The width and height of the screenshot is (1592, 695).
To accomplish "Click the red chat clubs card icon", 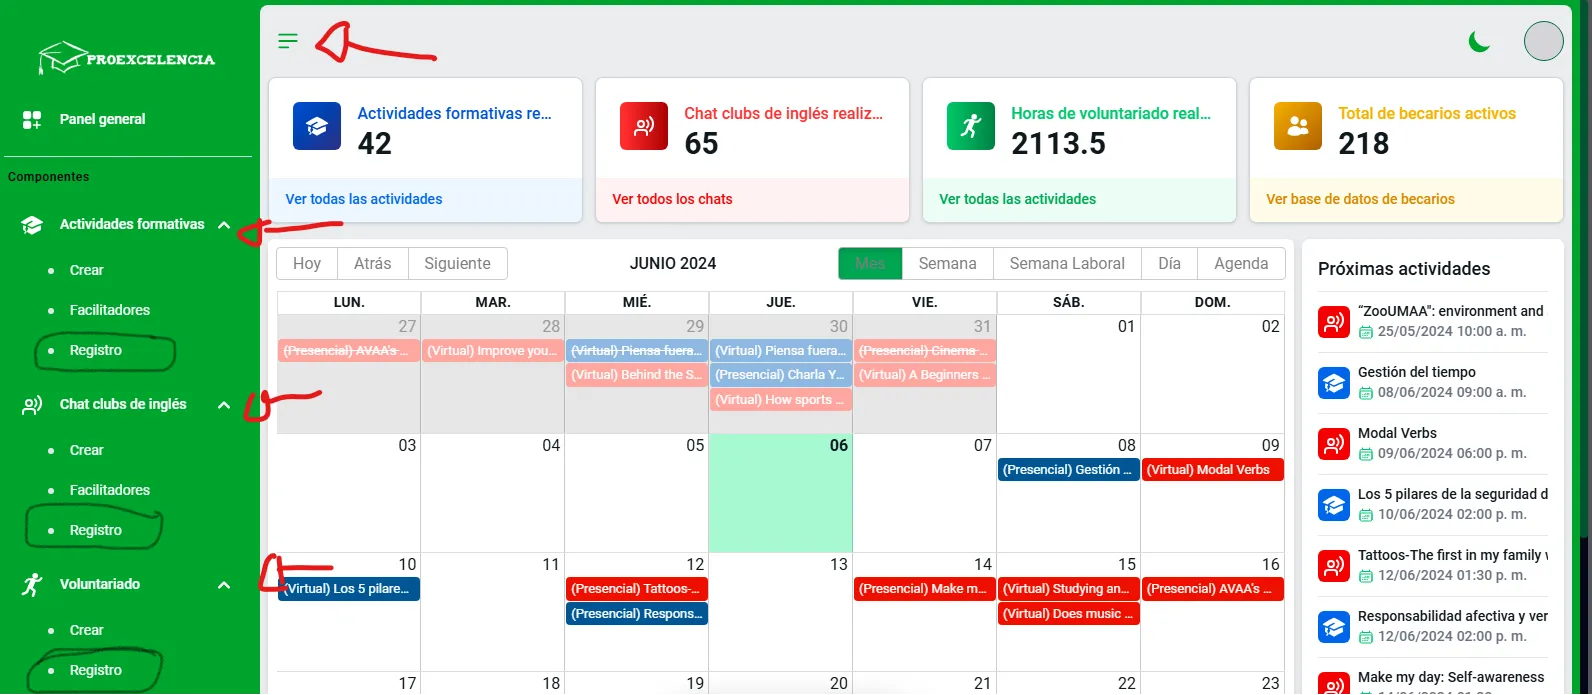I will pos(644,126).
